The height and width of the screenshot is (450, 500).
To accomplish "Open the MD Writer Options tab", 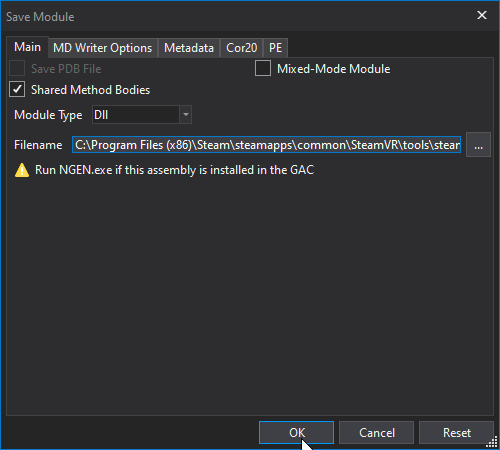I will click(103, 48).
